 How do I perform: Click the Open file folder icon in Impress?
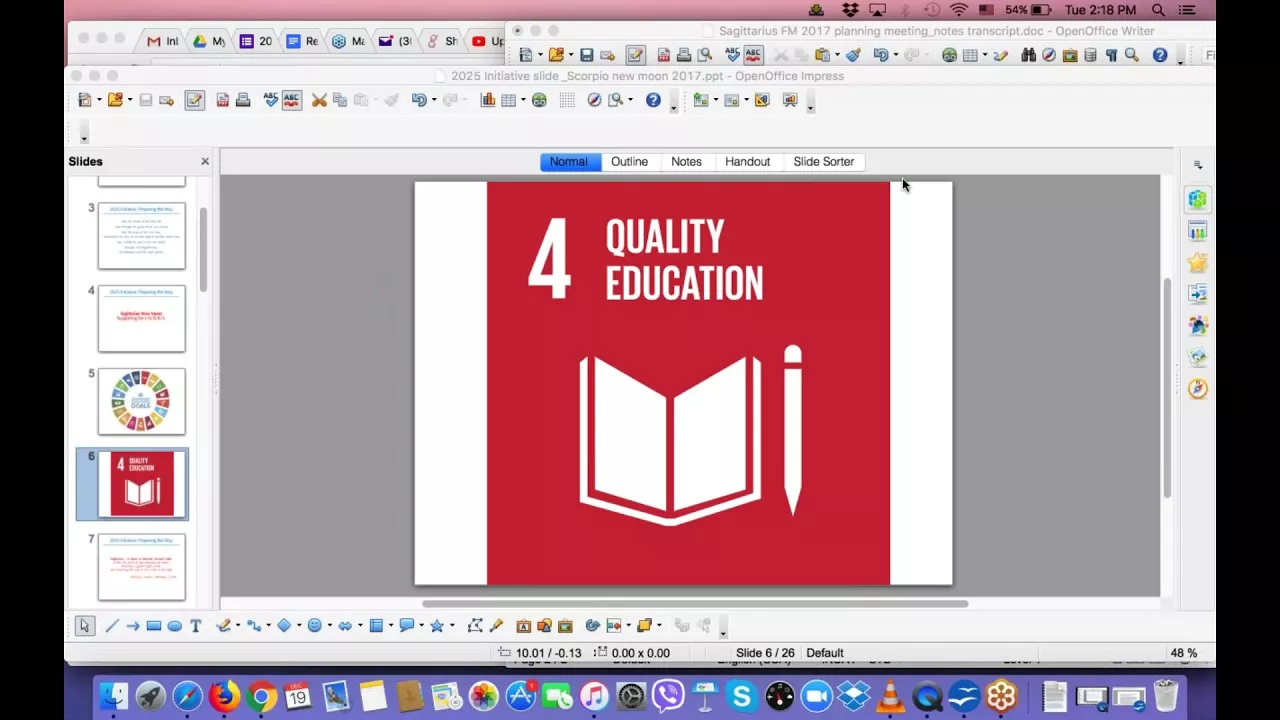115,100
